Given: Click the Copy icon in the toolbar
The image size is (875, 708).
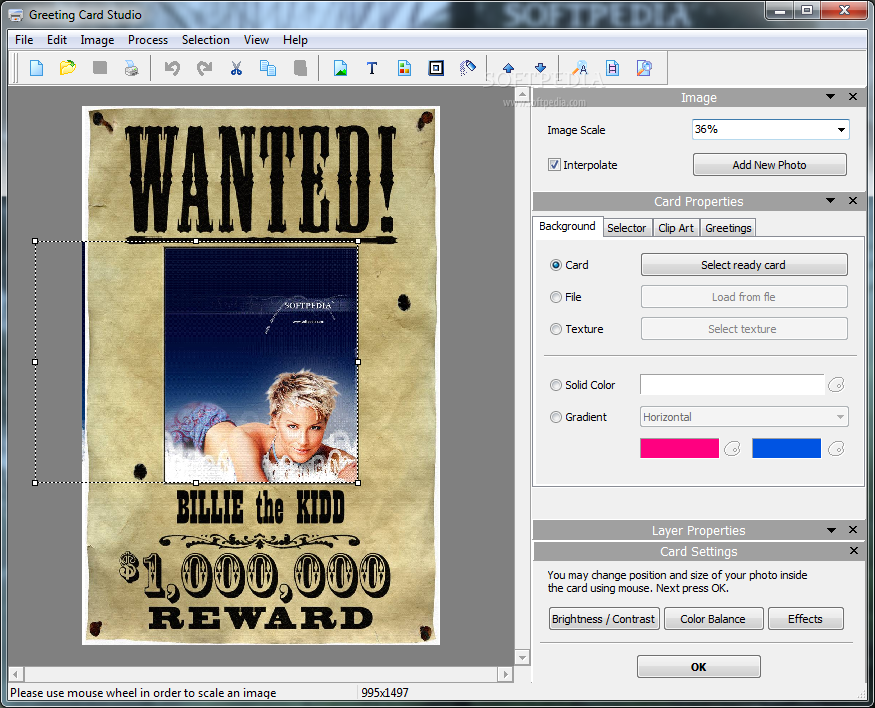Looking at the screenshot, I should [x=268, y=68].
